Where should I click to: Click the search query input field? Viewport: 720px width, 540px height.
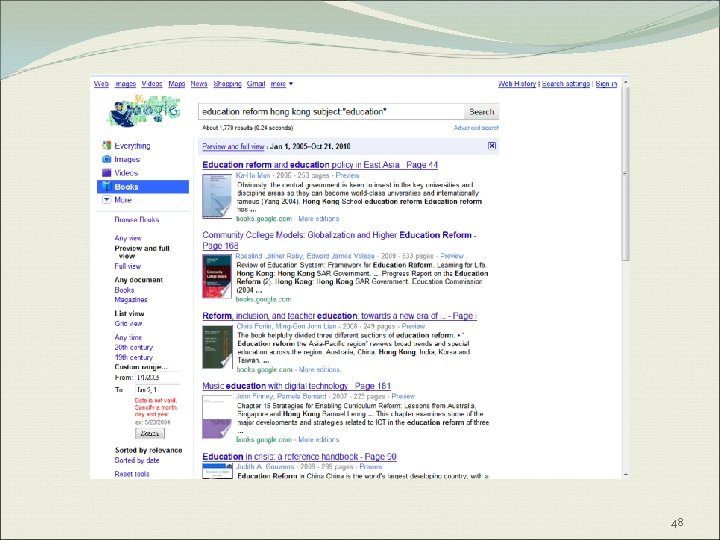coord(331,112)
